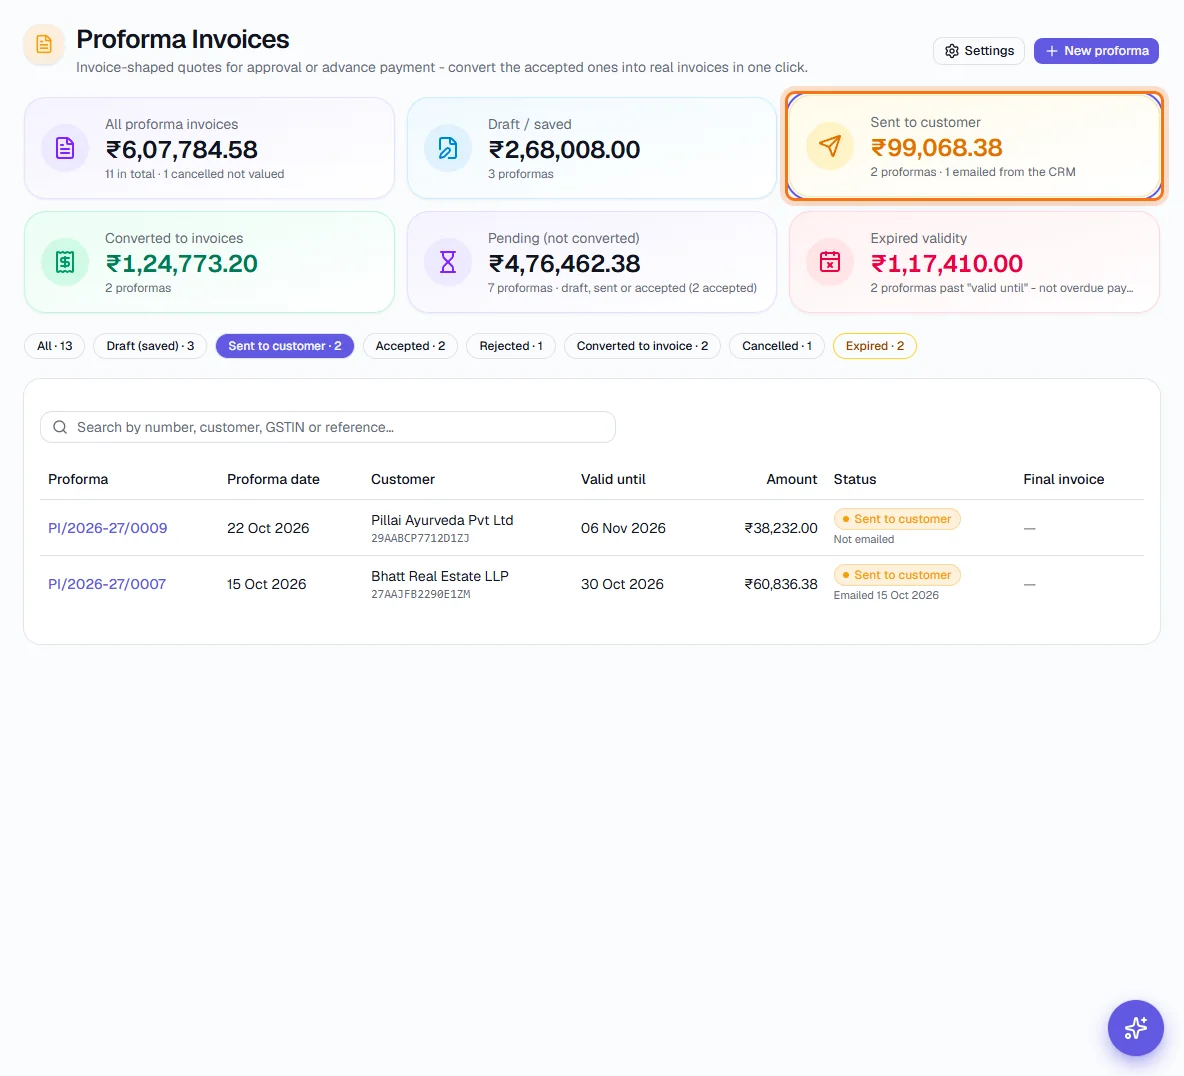This screenshot has height=1076, width=1184.
Task: Click the 22 Oct 2026 proforma date
Action: pos(268,528)
